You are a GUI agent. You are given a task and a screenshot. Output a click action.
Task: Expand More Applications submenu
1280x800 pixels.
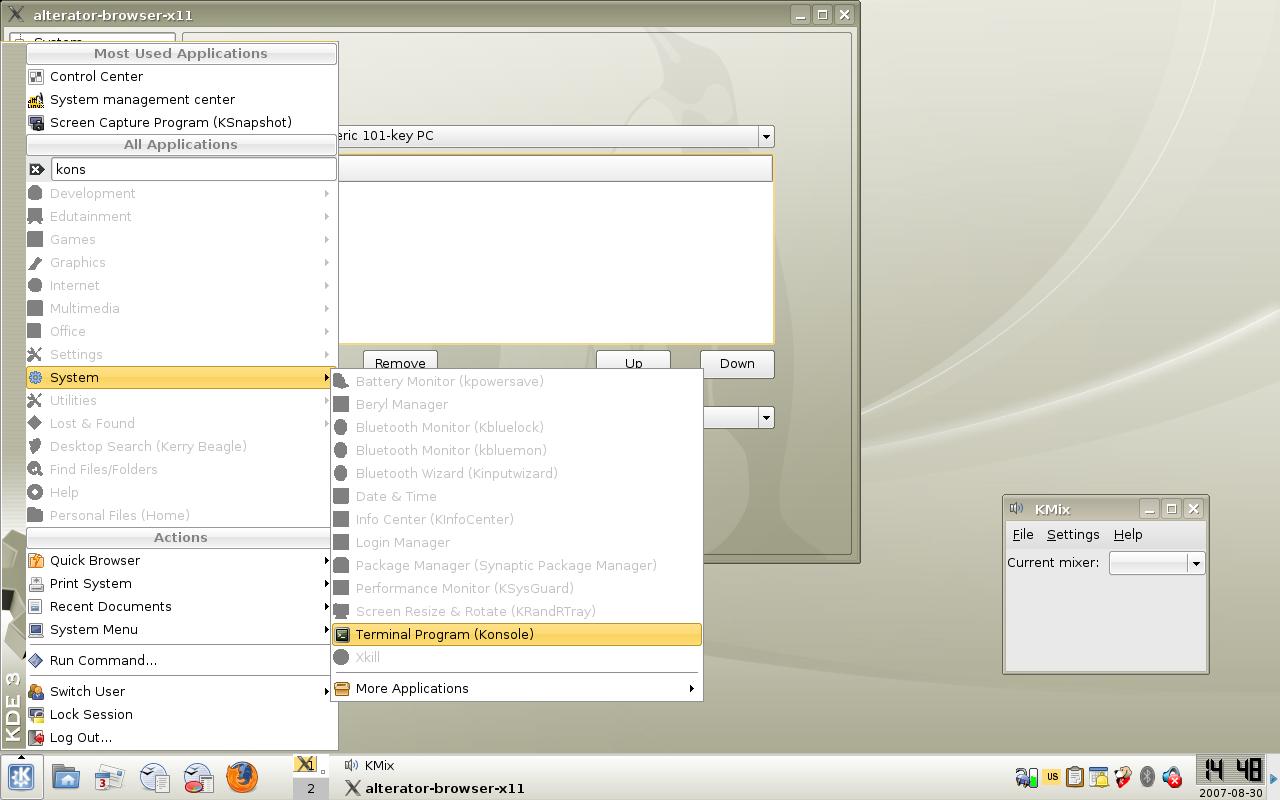pyautogui.click(x=517, y=688)
